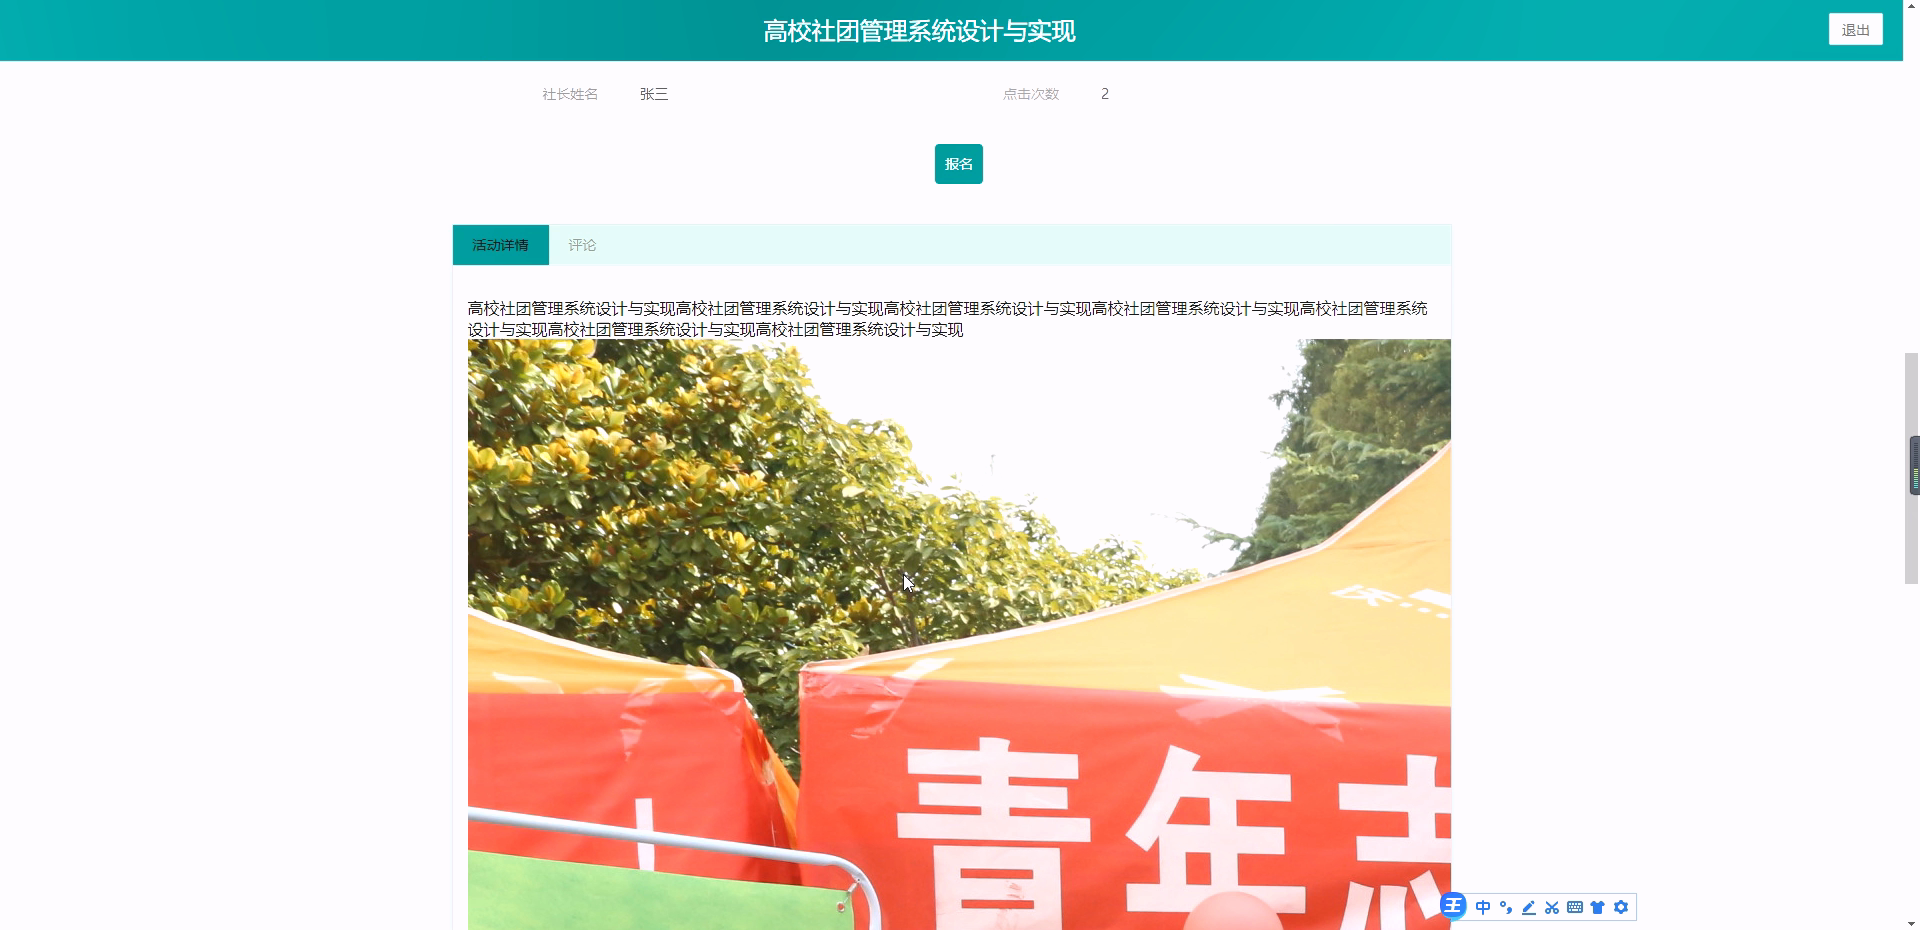Click the 退出 logout button

pos(1856,29)
